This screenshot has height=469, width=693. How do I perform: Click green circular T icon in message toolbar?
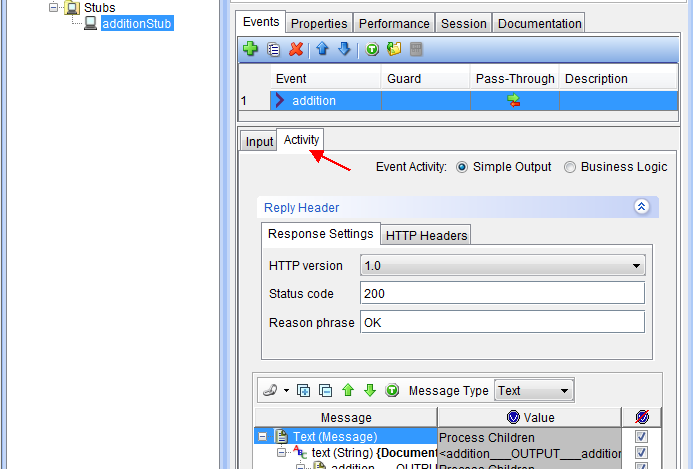point(392,390)
